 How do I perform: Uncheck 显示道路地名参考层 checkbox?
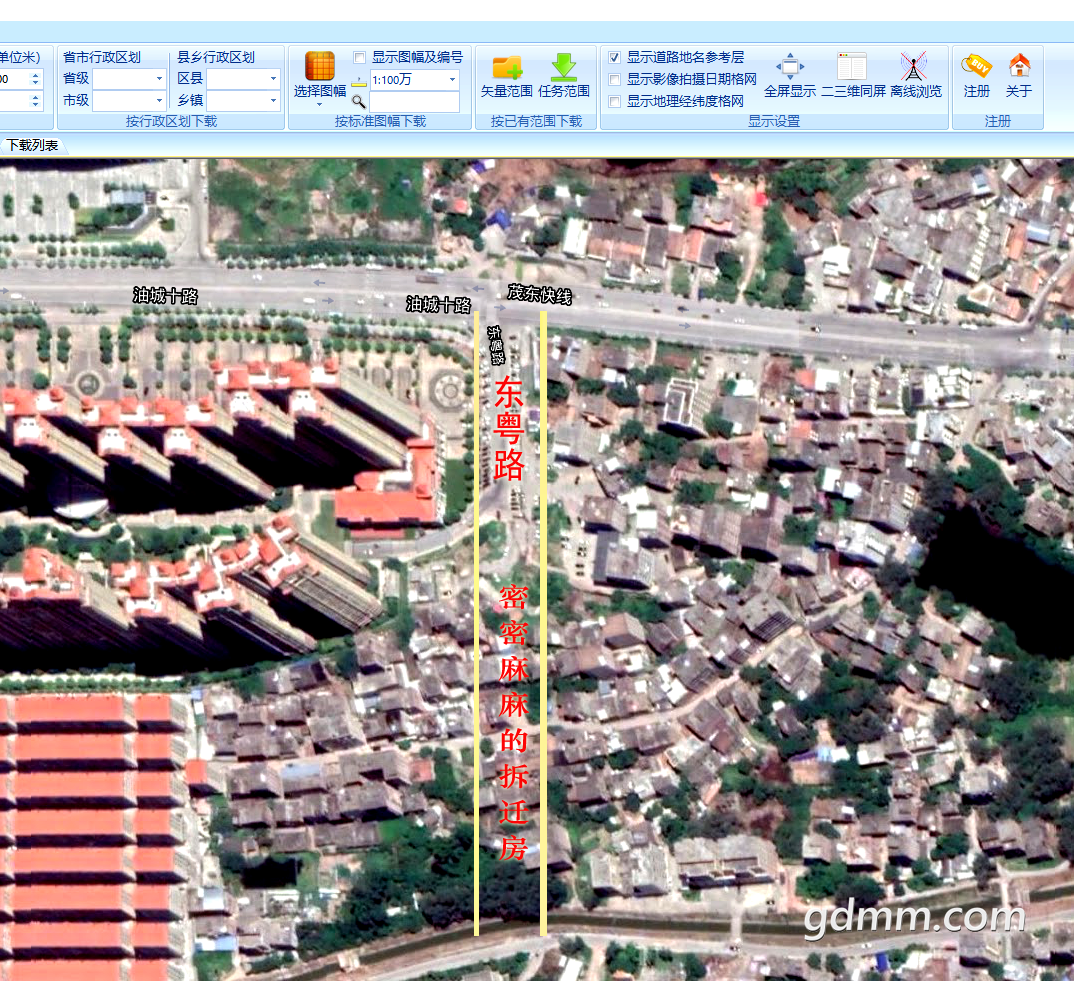point(615,58)
